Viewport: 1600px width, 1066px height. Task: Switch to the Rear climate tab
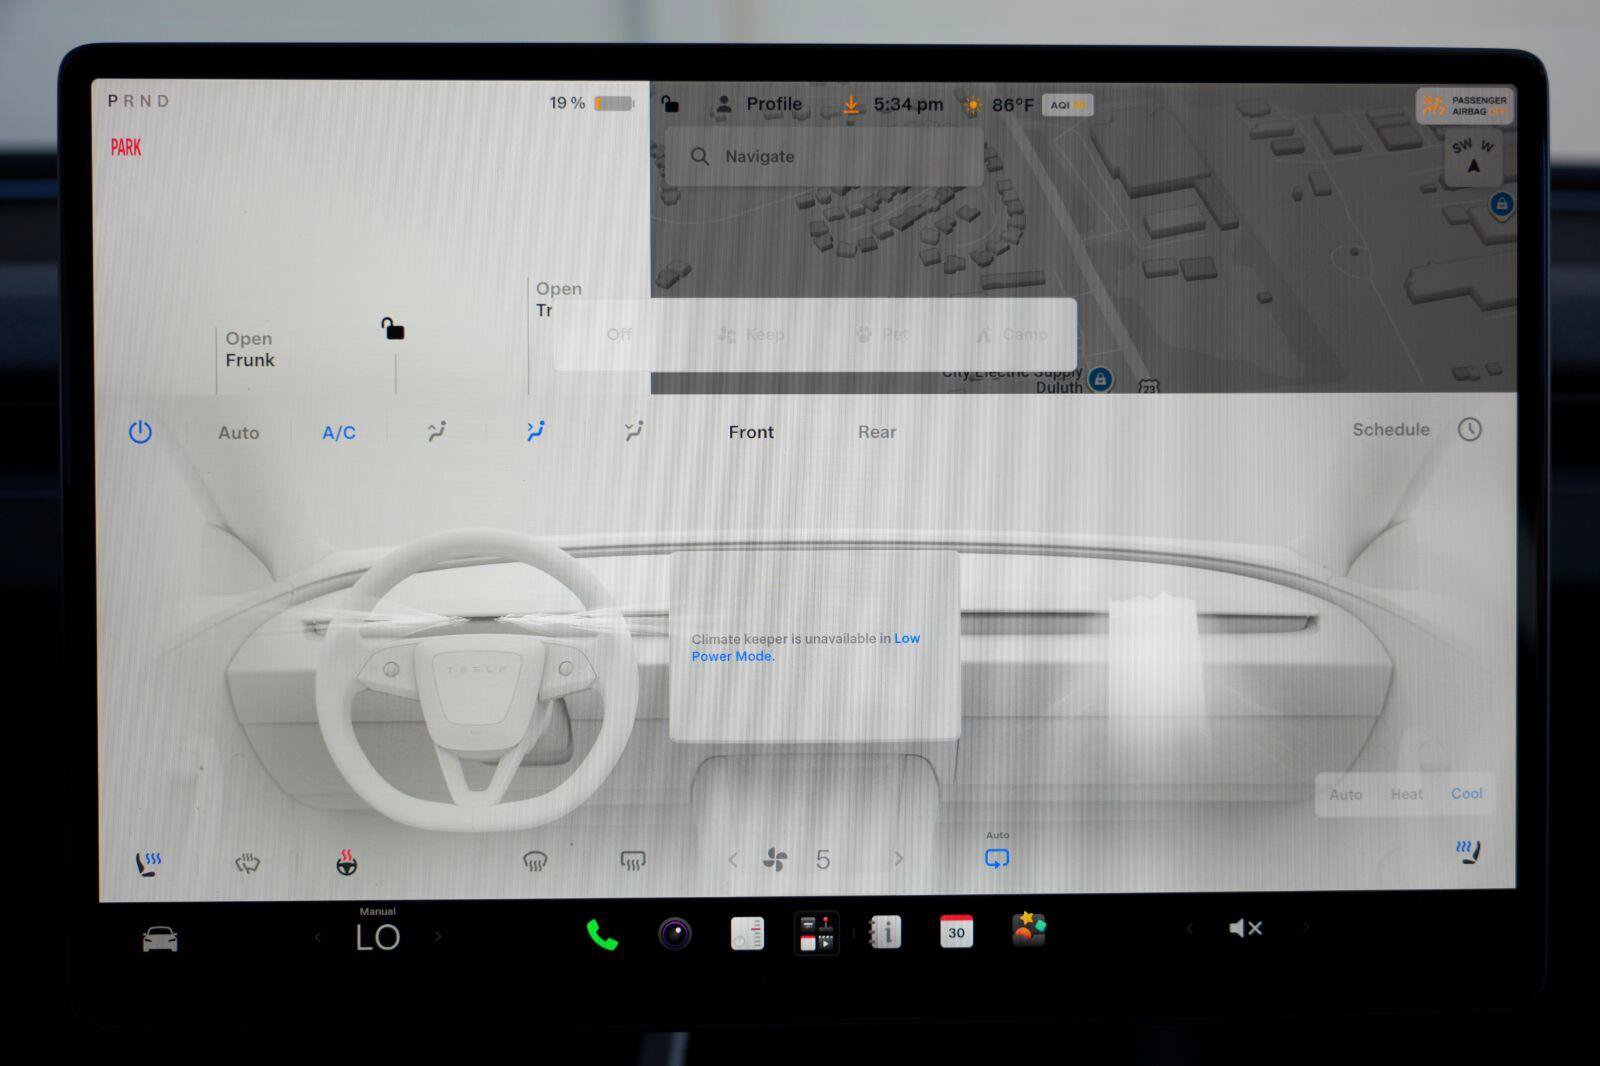[877, 432]
